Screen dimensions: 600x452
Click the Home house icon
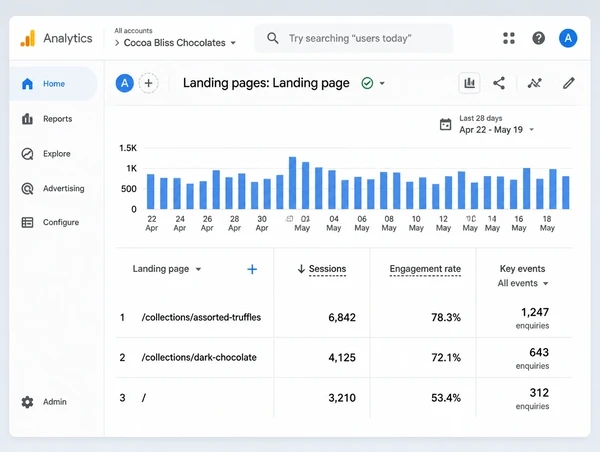tap(28, 83)
